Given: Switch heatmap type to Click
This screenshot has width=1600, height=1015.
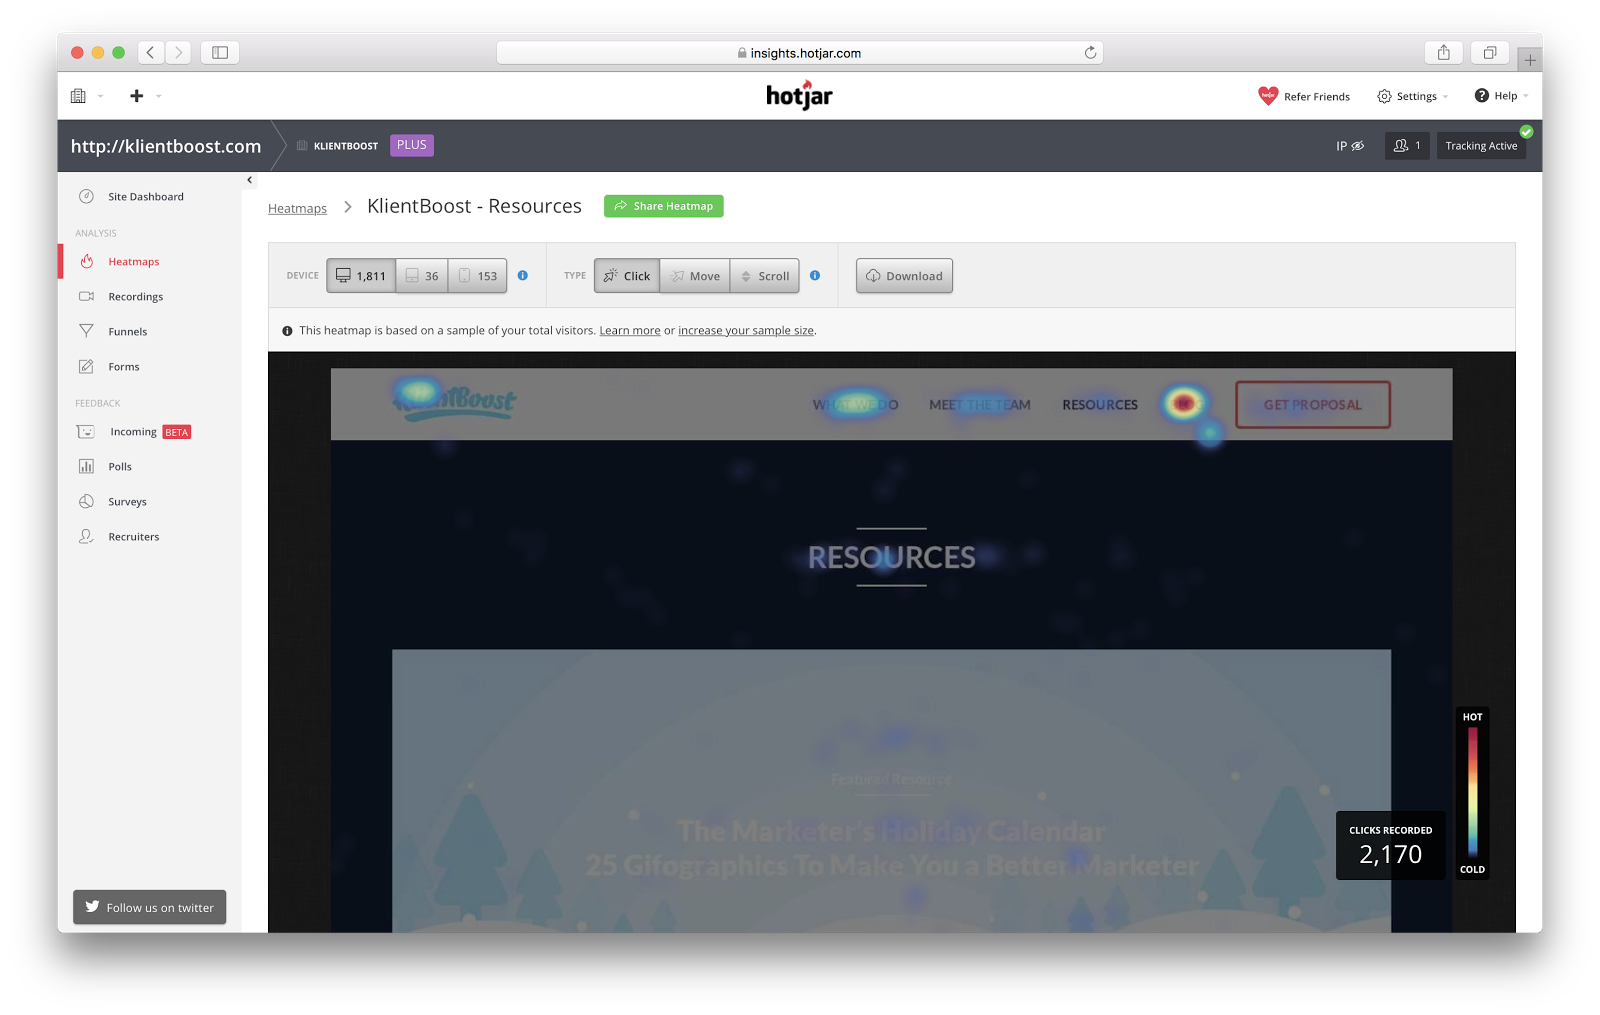Looking at the screenshot, I should [x=627, y=276].
